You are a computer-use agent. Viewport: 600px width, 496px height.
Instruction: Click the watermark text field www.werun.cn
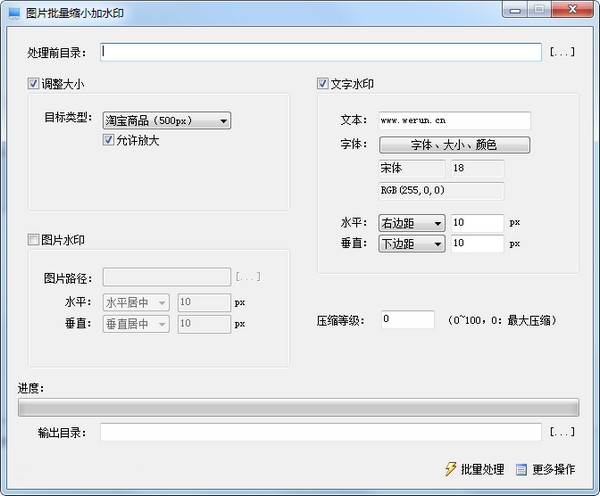click(x=454, y=121)
